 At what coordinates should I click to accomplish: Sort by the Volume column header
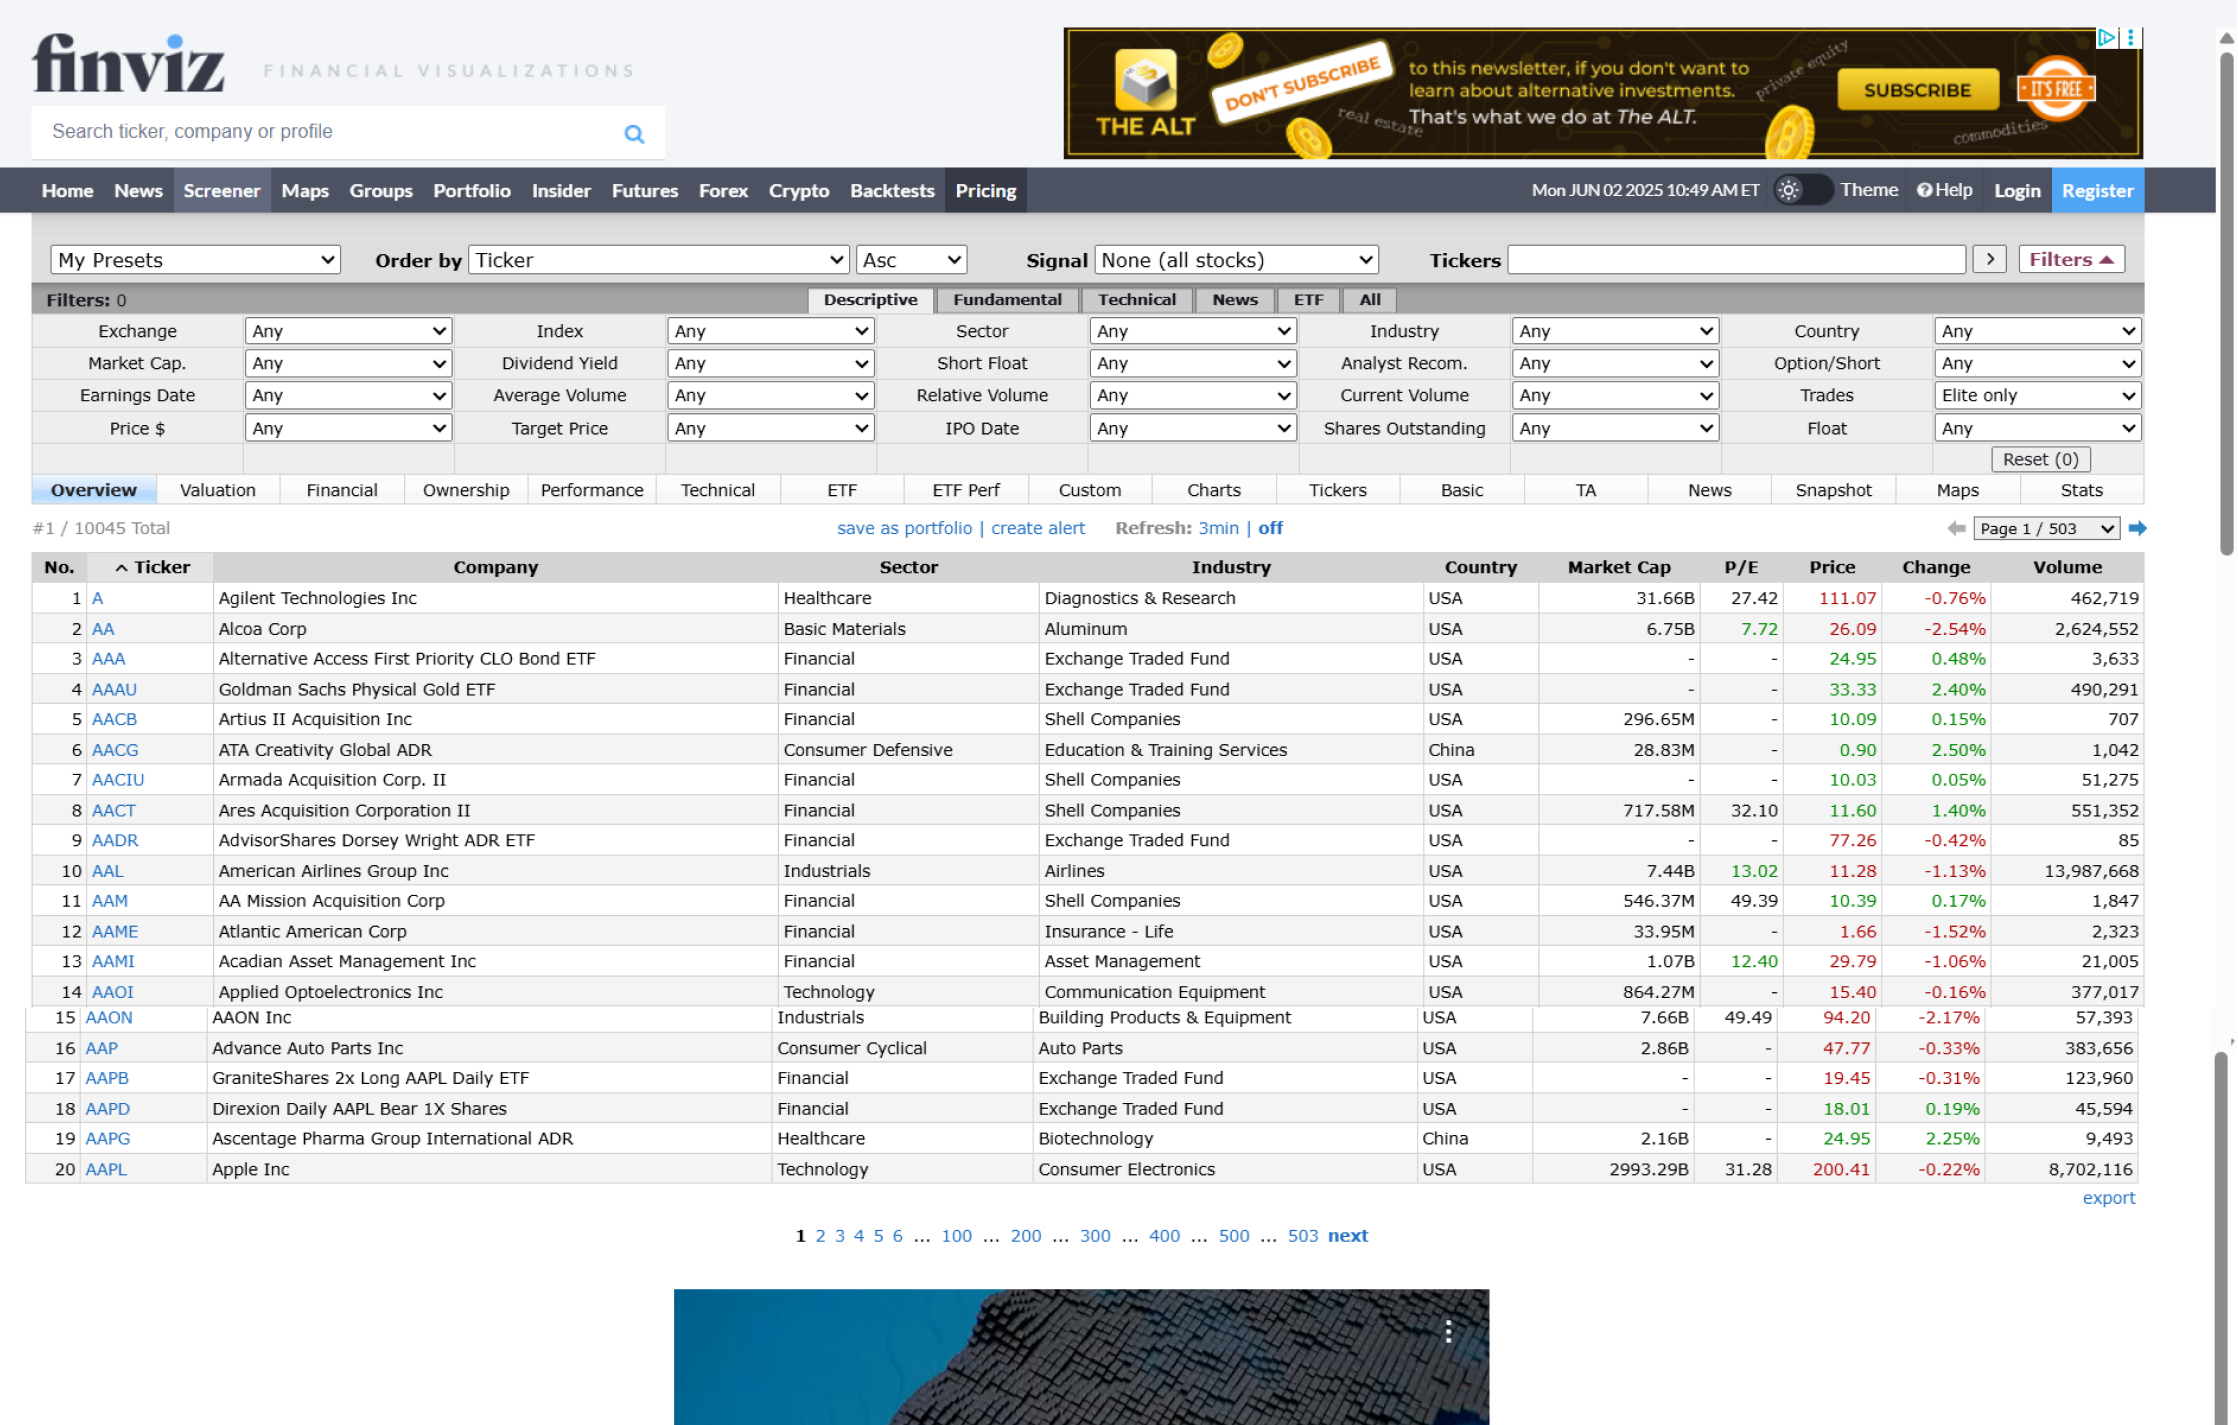tap(2067, 567)
